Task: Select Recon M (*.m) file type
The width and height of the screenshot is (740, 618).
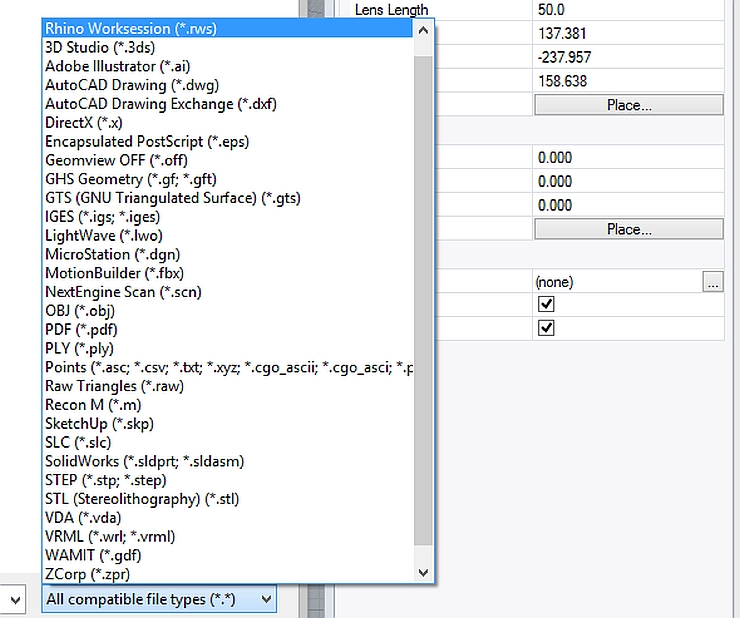Action: pyautogui.click(x=227, y=405)
